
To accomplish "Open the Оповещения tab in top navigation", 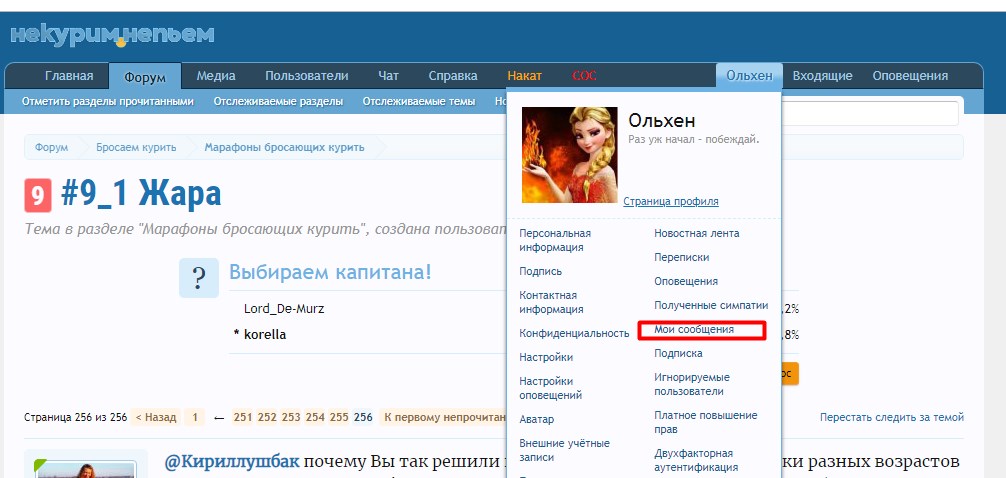I will pos(910,76).
